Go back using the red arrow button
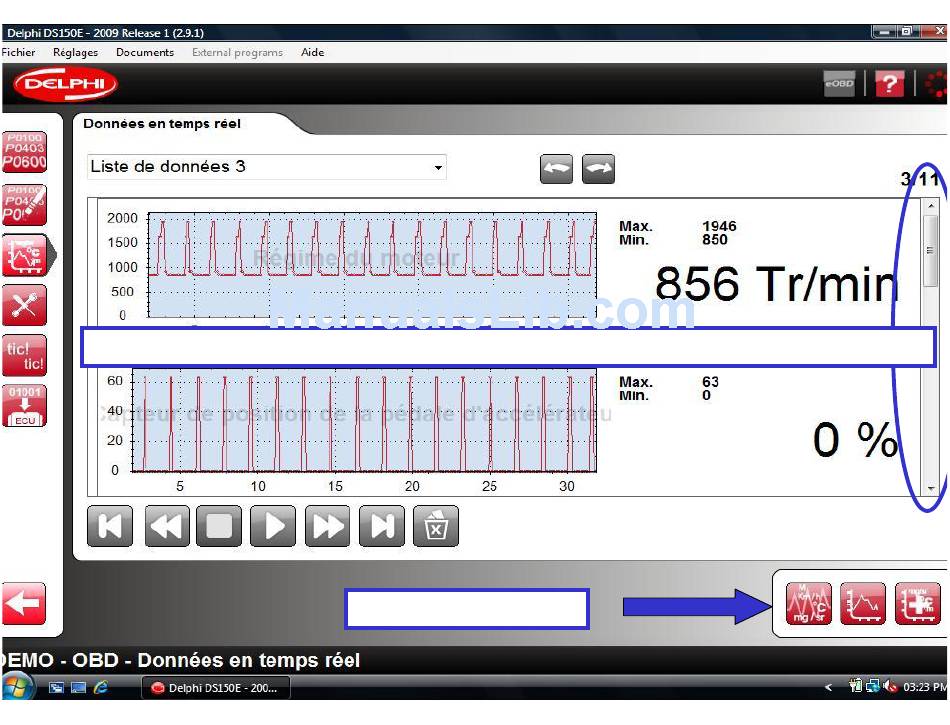The width and height of the screenshot is (950, 725). point(24,604)
